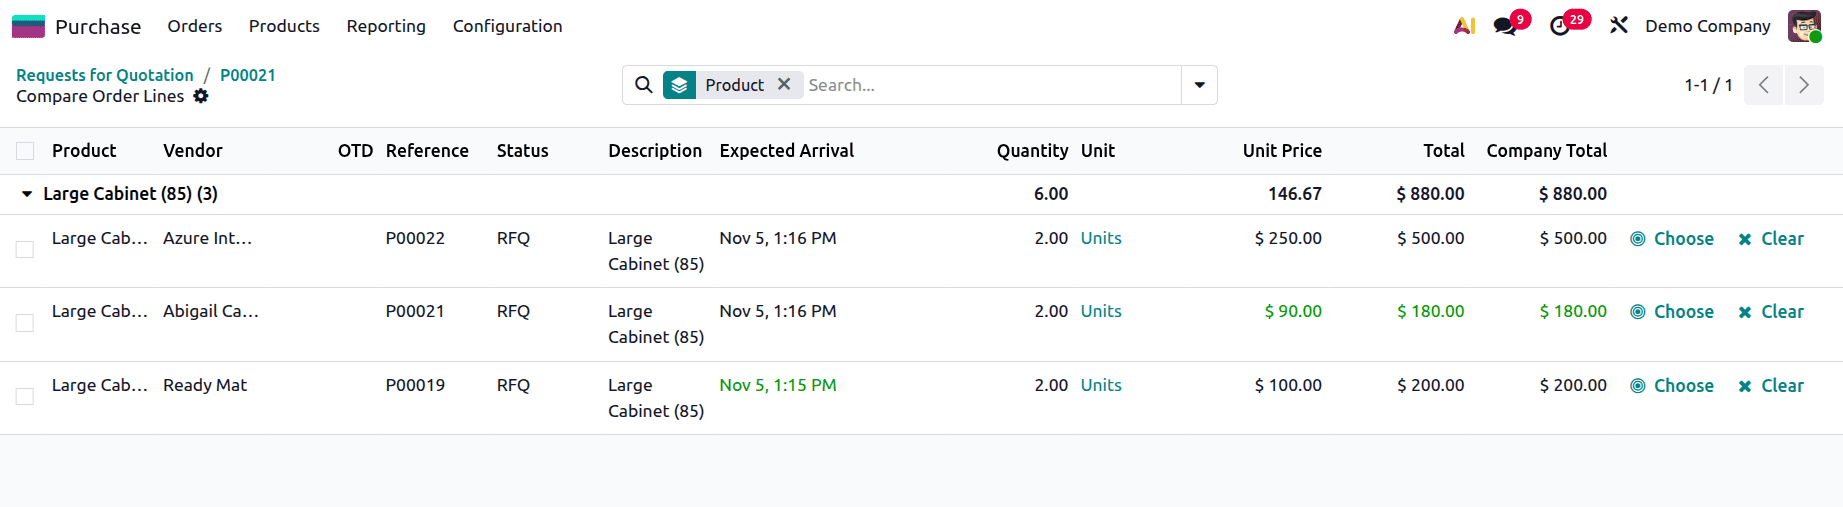Choose the Abigail P00021 order line
Image resolution: width=1843 pixels, height=507 pixels.
(1672, 312)
